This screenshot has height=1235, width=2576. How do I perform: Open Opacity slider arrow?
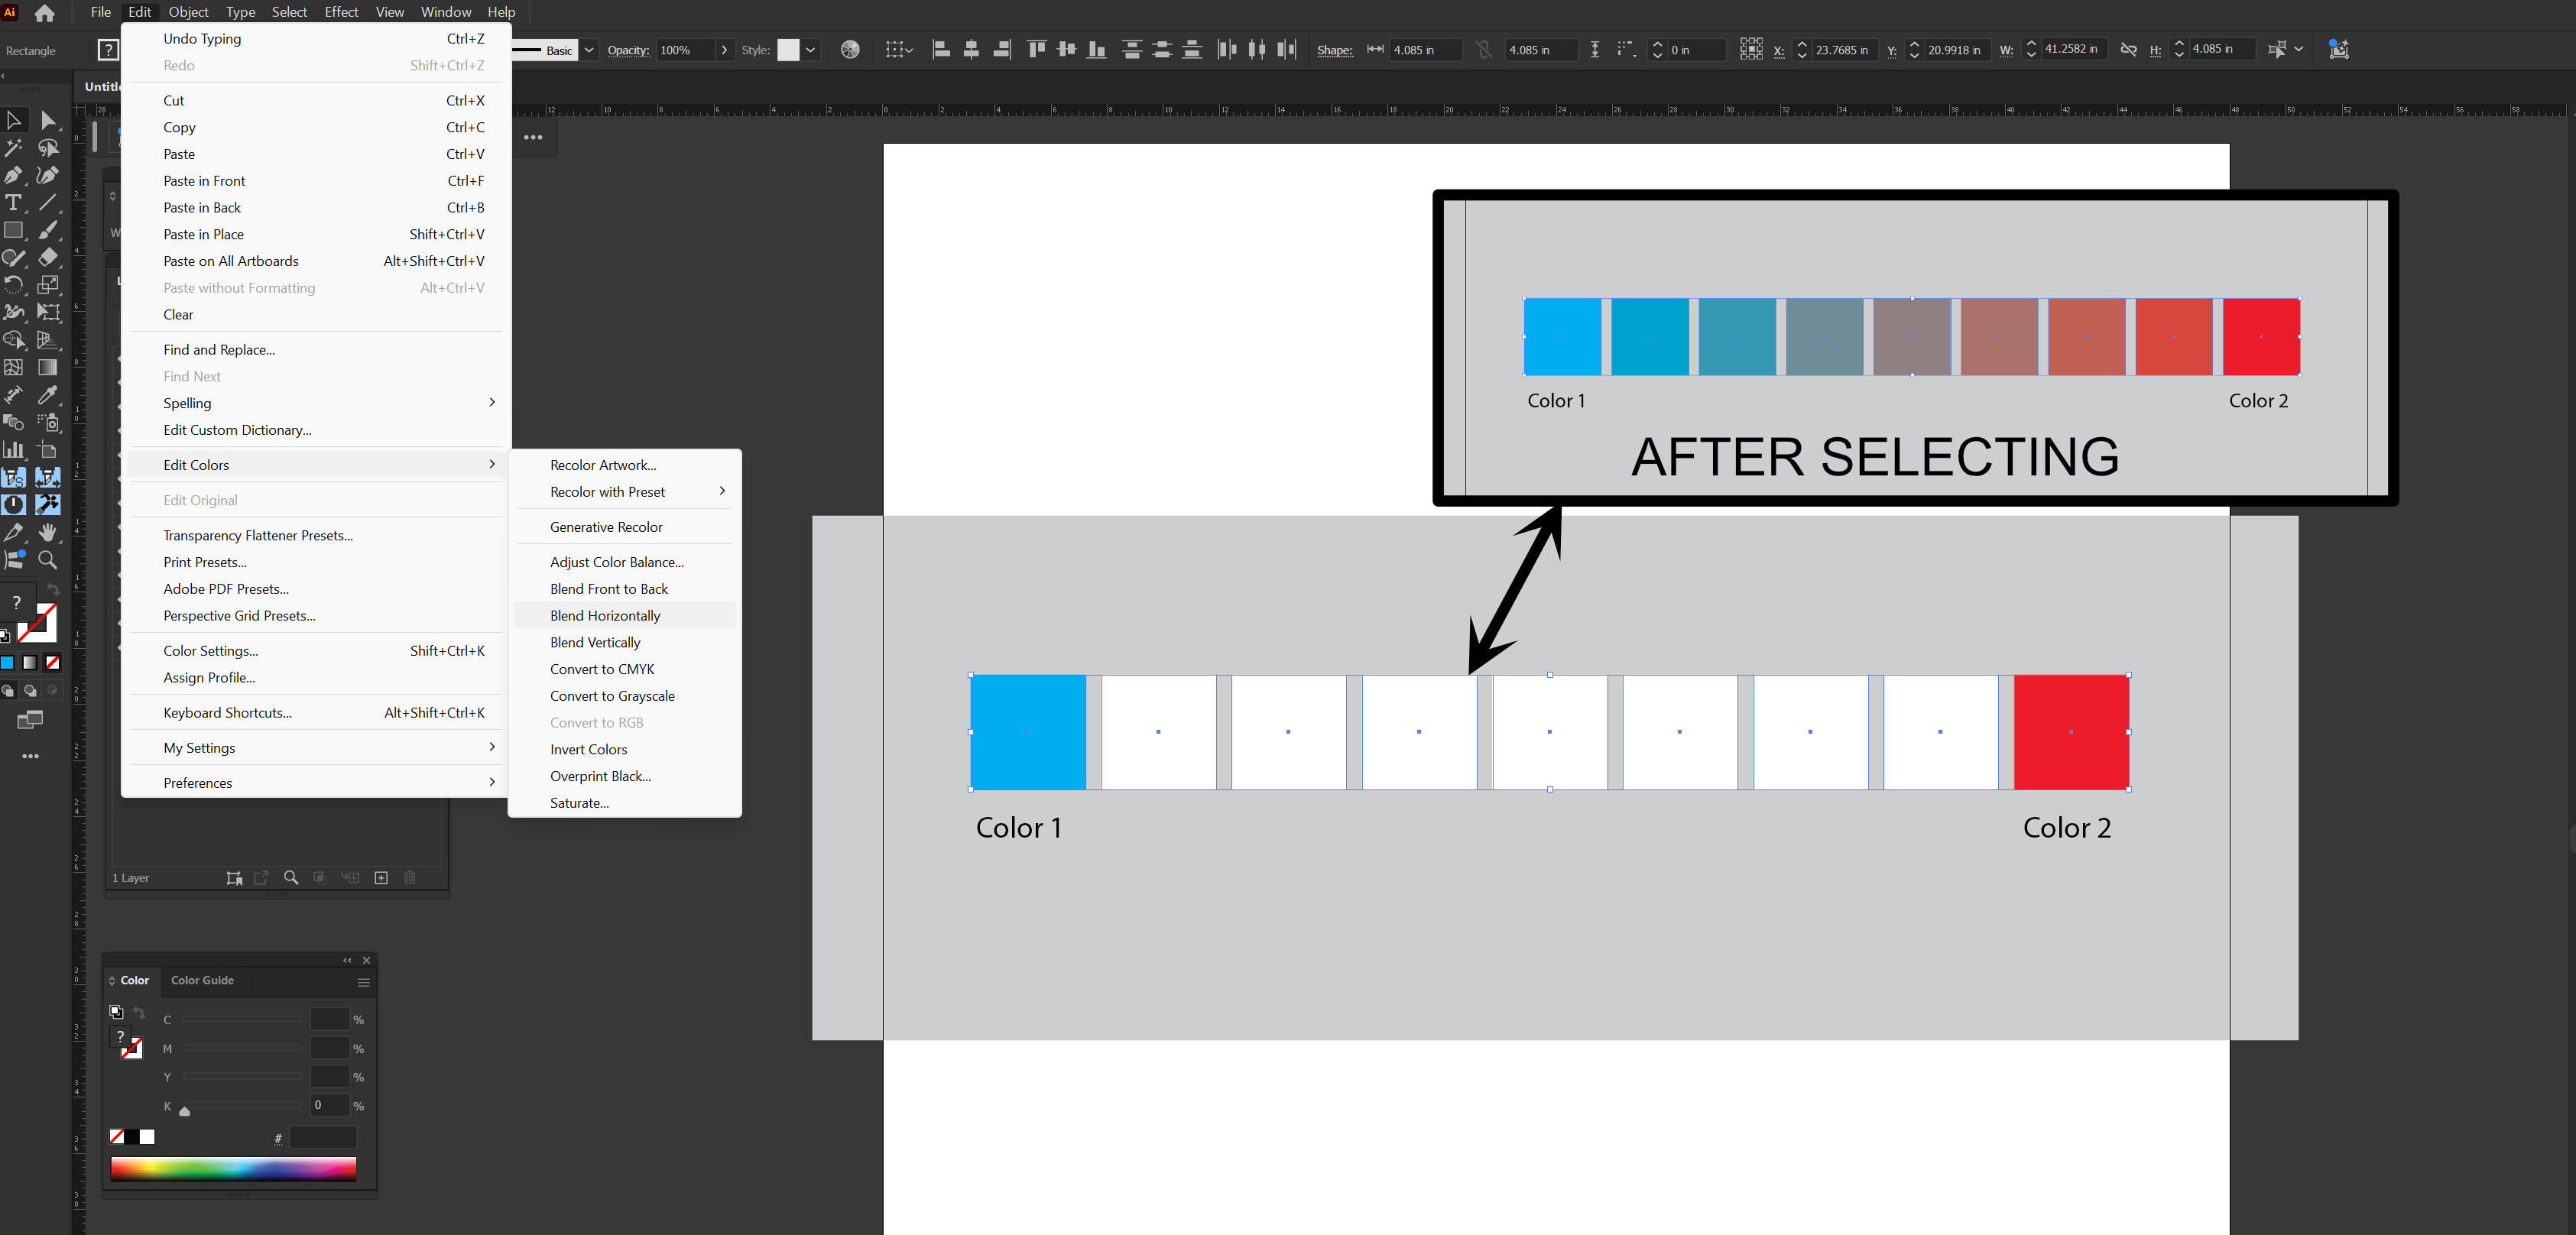[x=724, y=50]
